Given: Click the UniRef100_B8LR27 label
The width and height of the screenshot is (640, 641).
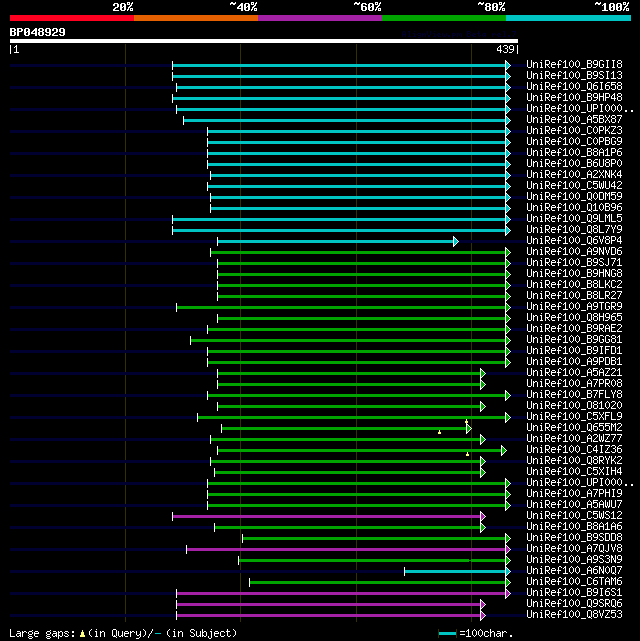Looking at the screenshot, I should (x=574, y=296).
